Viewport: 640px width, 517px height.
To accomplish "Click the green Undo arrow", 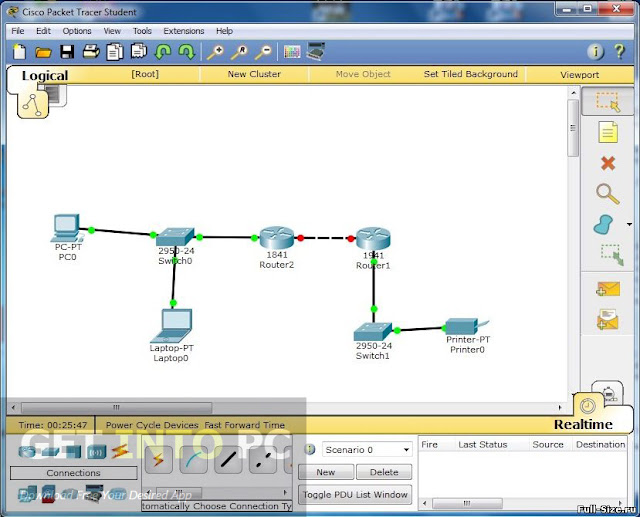I will 163,52.
